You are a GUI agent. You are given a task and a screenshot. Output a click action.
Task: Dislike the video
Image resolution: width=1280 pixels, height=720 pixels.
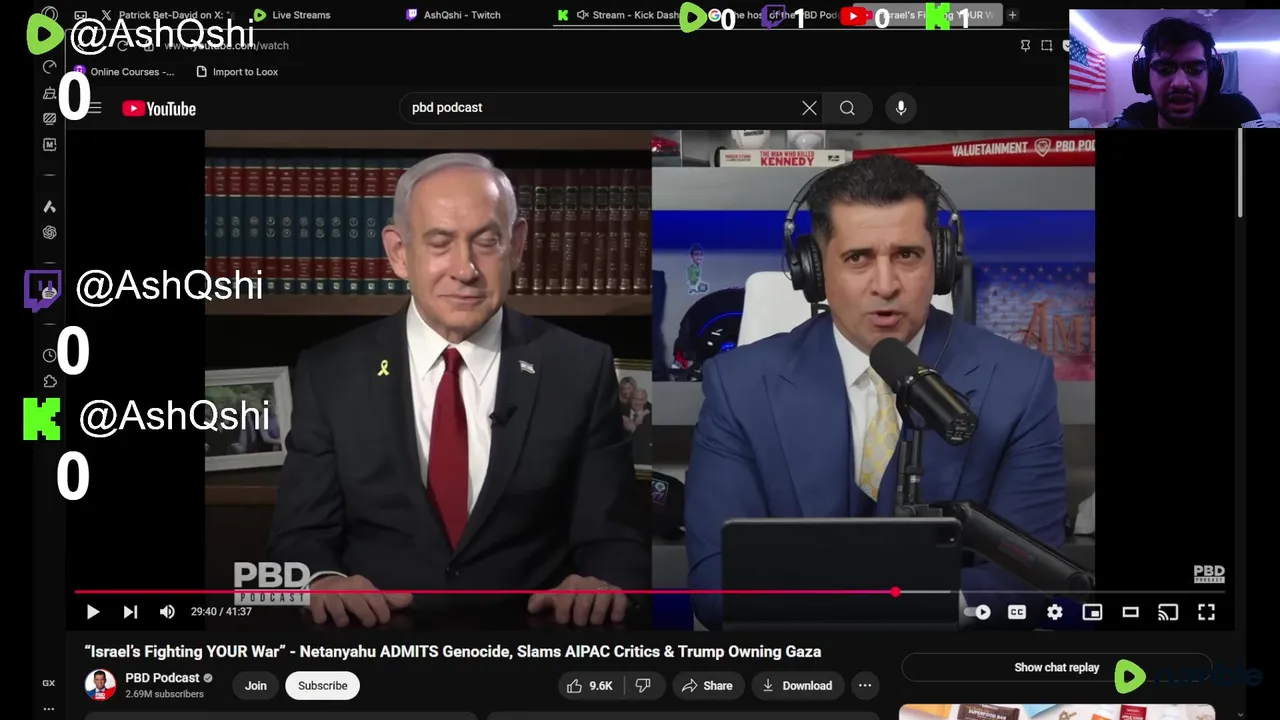(x=643, y=686)
